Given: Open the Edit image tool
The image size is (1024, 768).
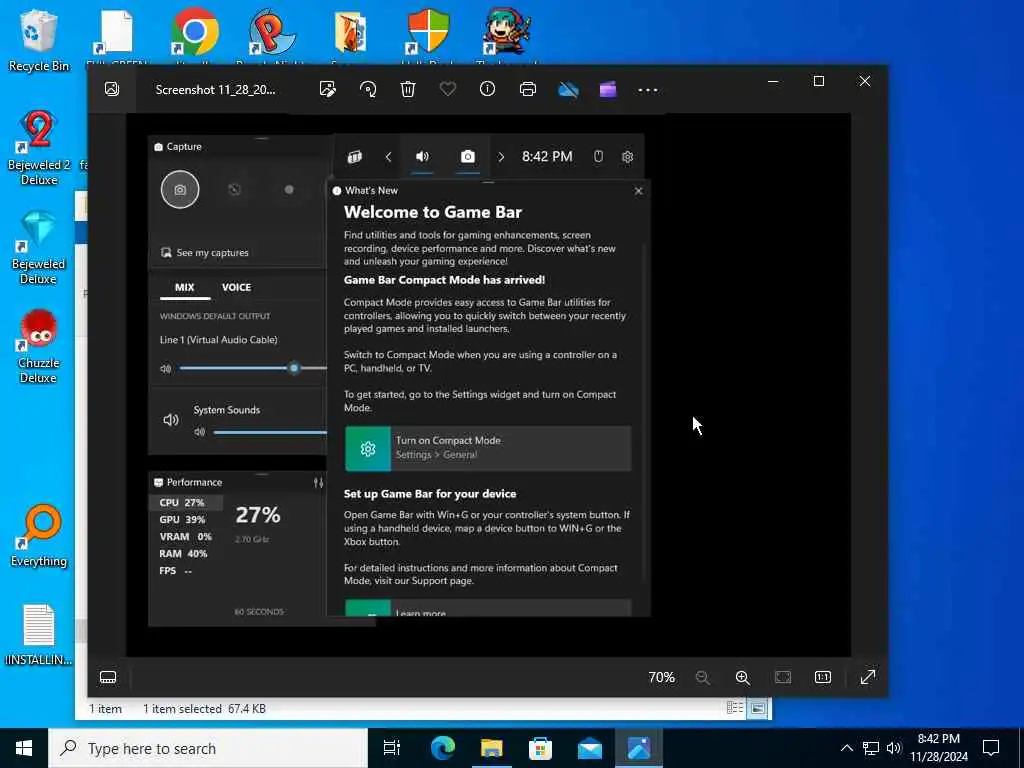Looking at the screenshot, I should 328,89.
